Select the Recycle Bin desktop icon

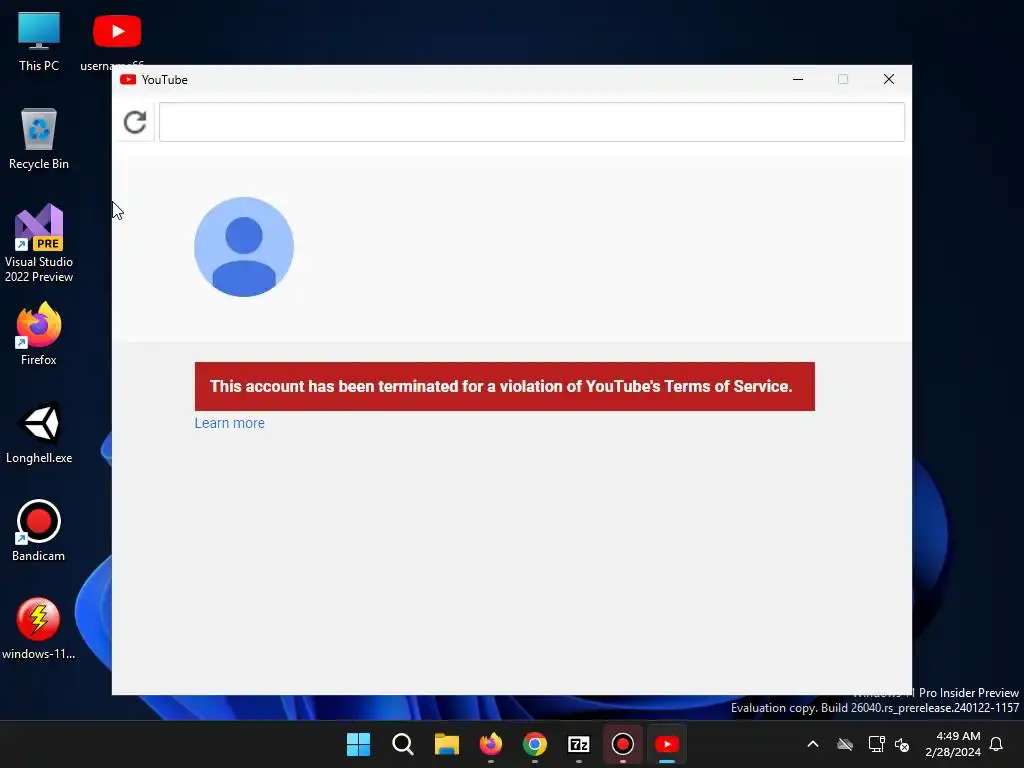coord(39,139)
